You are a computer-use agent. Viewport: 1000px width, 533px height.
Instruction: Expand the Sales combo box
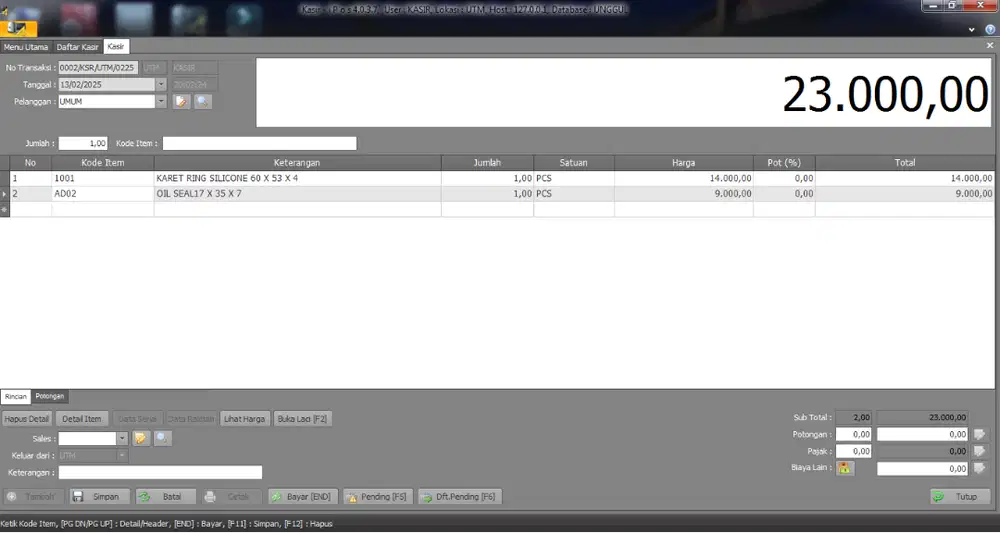coord(123,438)
